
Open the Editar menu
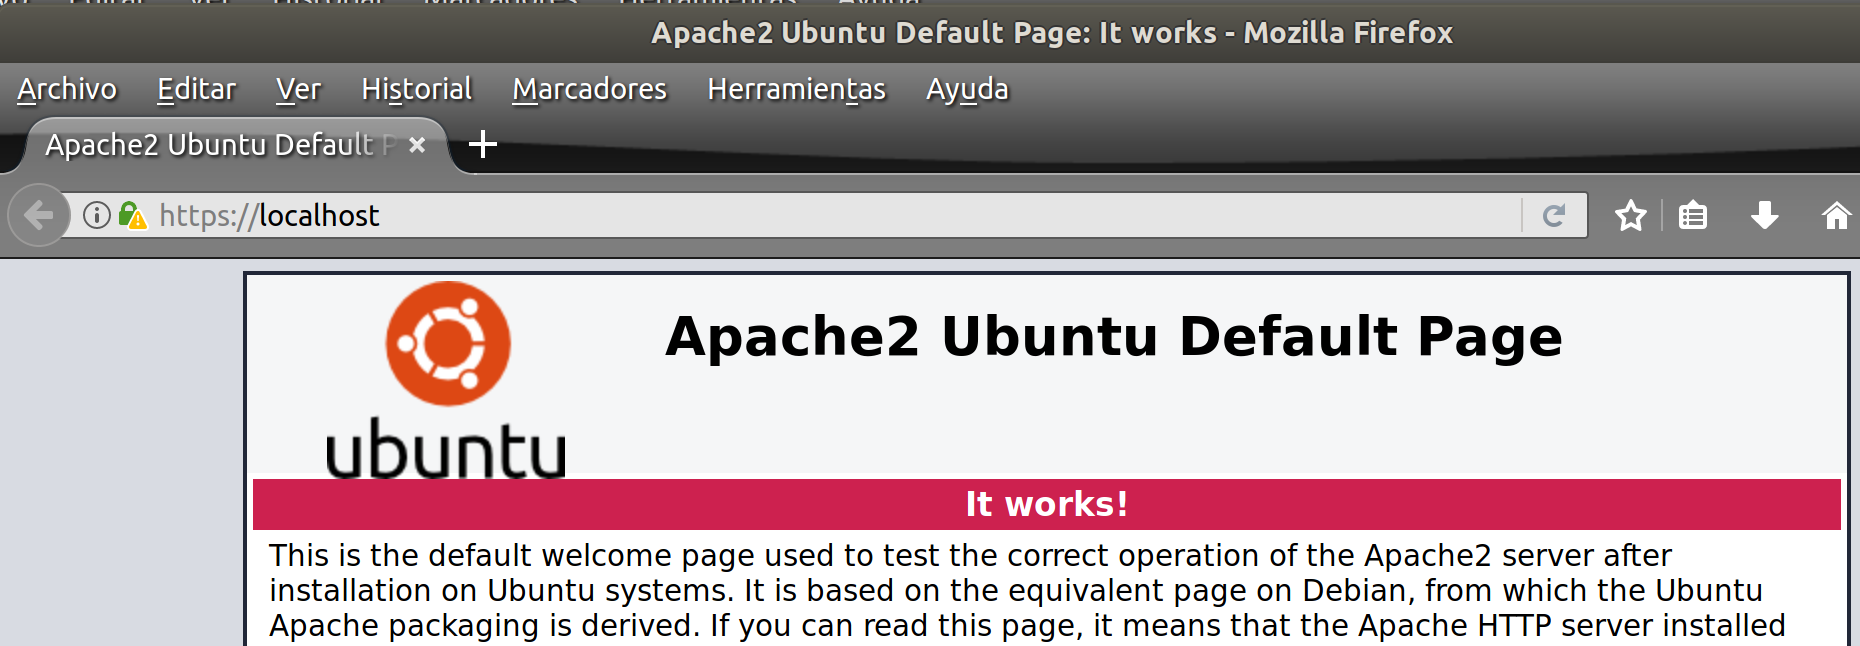coord(197,89)
